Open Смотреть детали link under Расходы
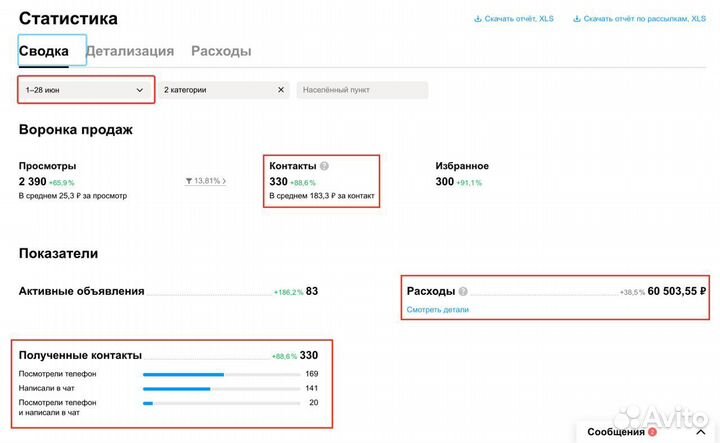The width and height of the screenshot is (720, 443). [x=438, y=310]
